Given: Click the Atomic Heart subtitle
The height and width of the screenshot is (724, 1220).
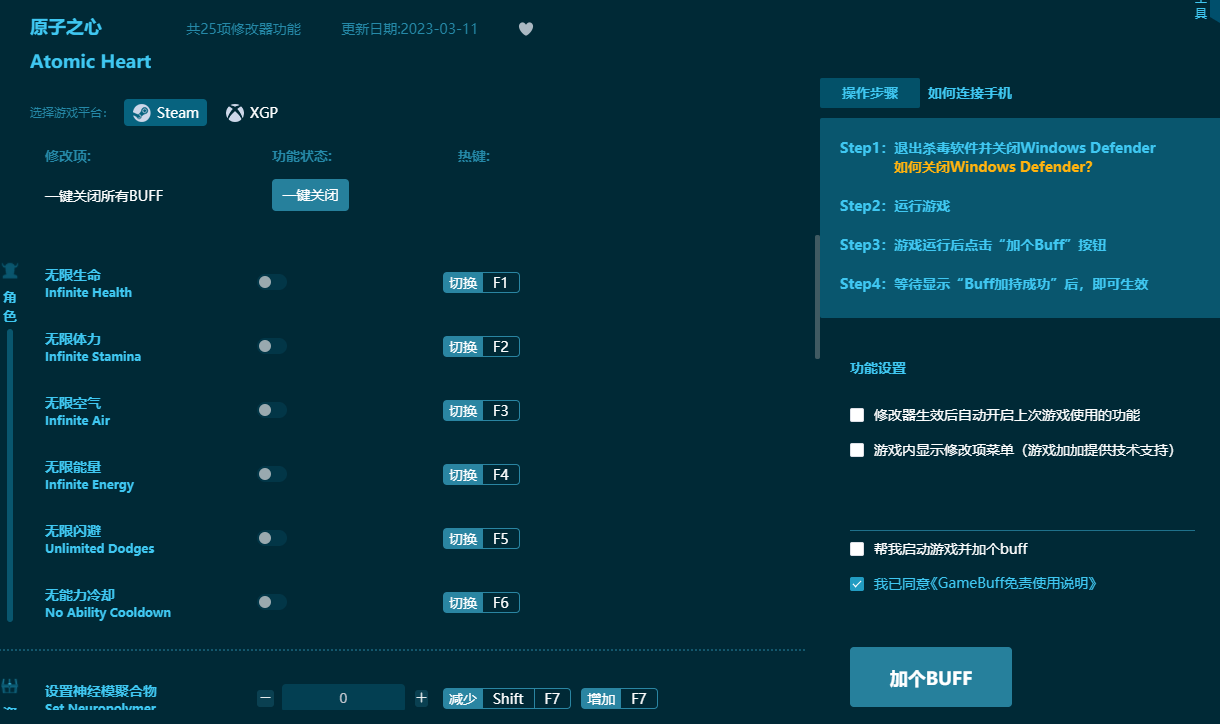Looking at the screenshot, I should [x=91, y=62].
